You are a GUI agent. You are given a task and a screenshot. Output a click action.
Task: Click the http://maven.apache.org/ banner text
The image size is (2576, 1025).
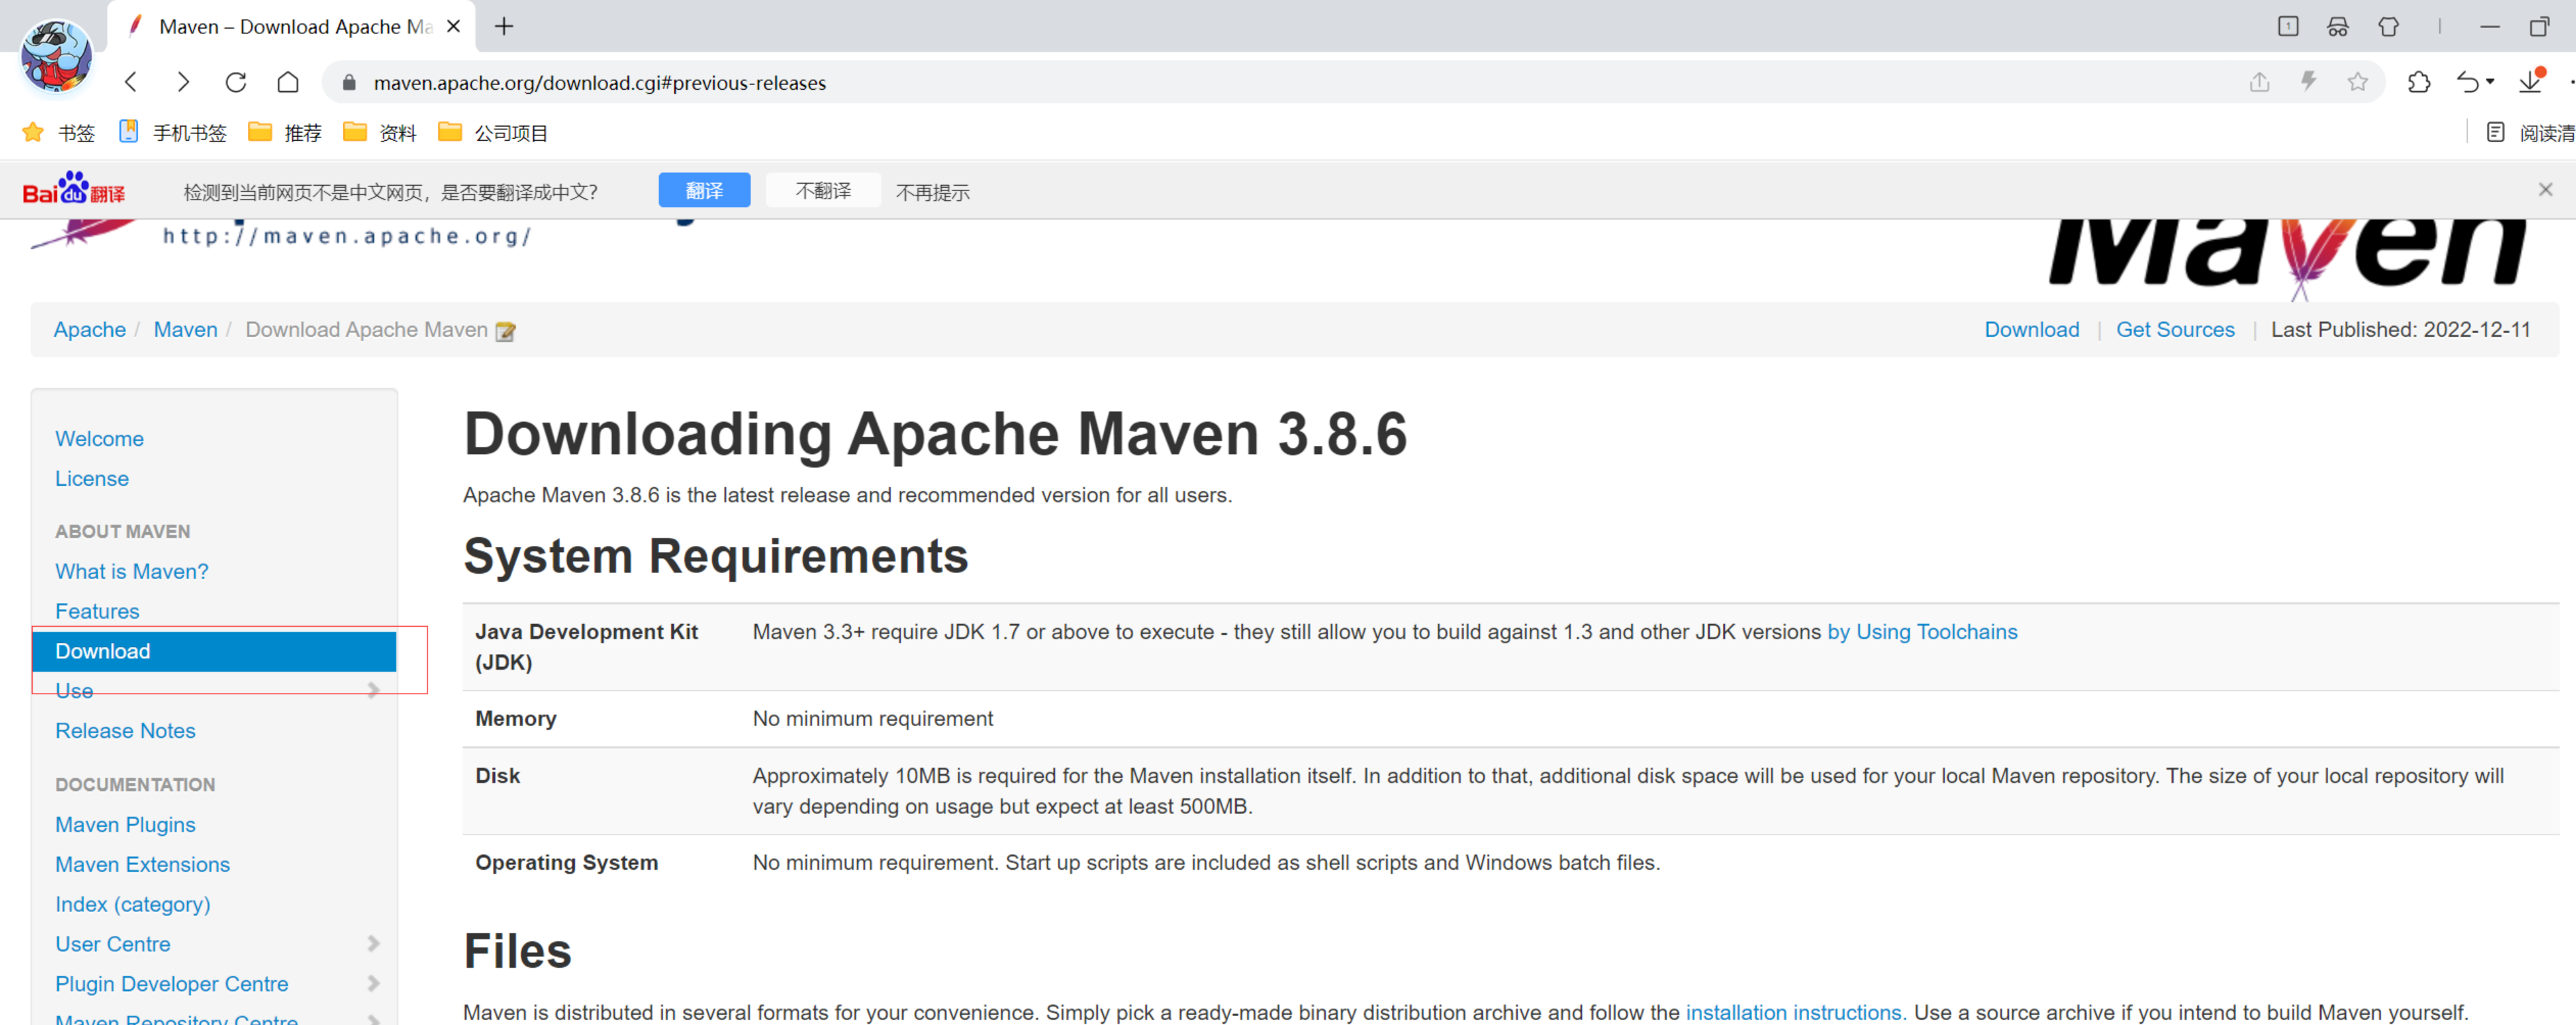tap(347, 236)
